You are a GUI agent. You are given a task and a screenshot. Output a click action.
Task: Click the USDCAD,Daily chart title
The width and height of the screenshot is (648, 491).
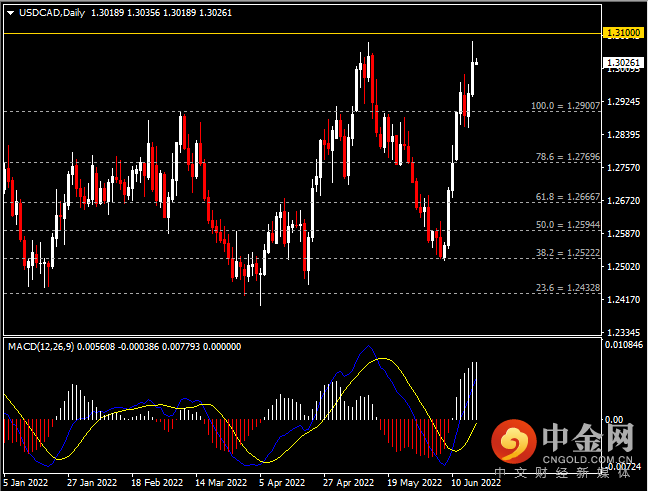point(52,13)
